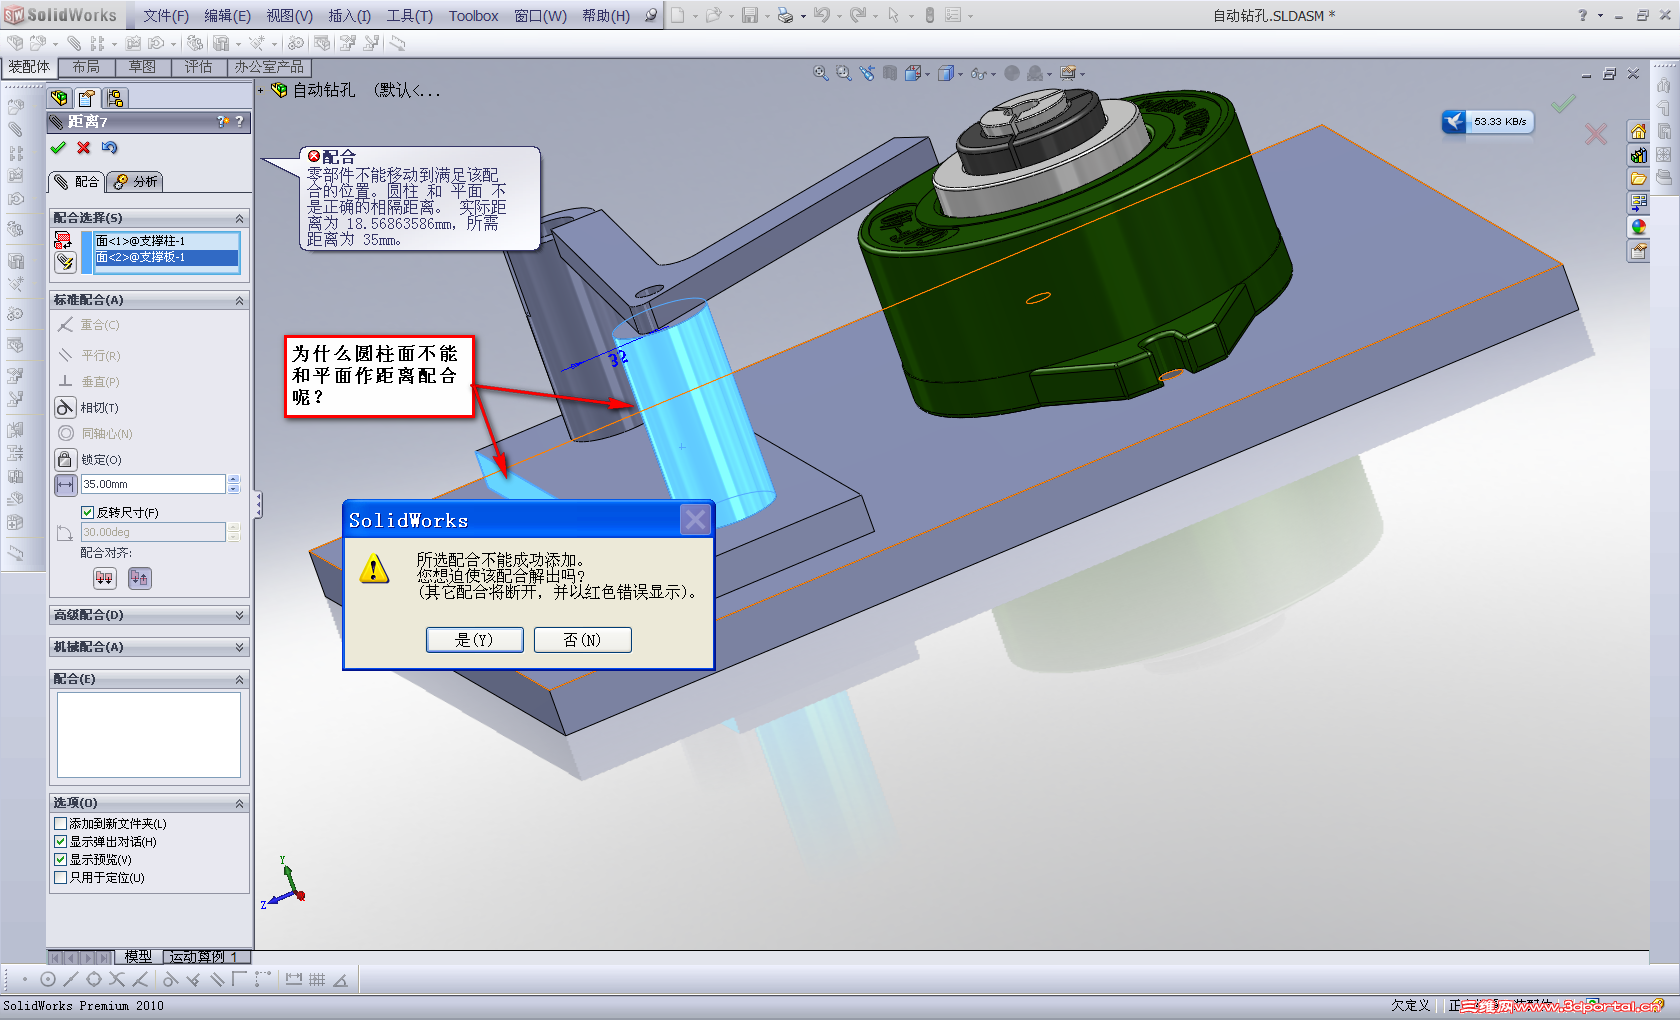The image size is (1680, 1020).
Task: Click the Zoom to Fit icon
Action: (x=821, y=73)
